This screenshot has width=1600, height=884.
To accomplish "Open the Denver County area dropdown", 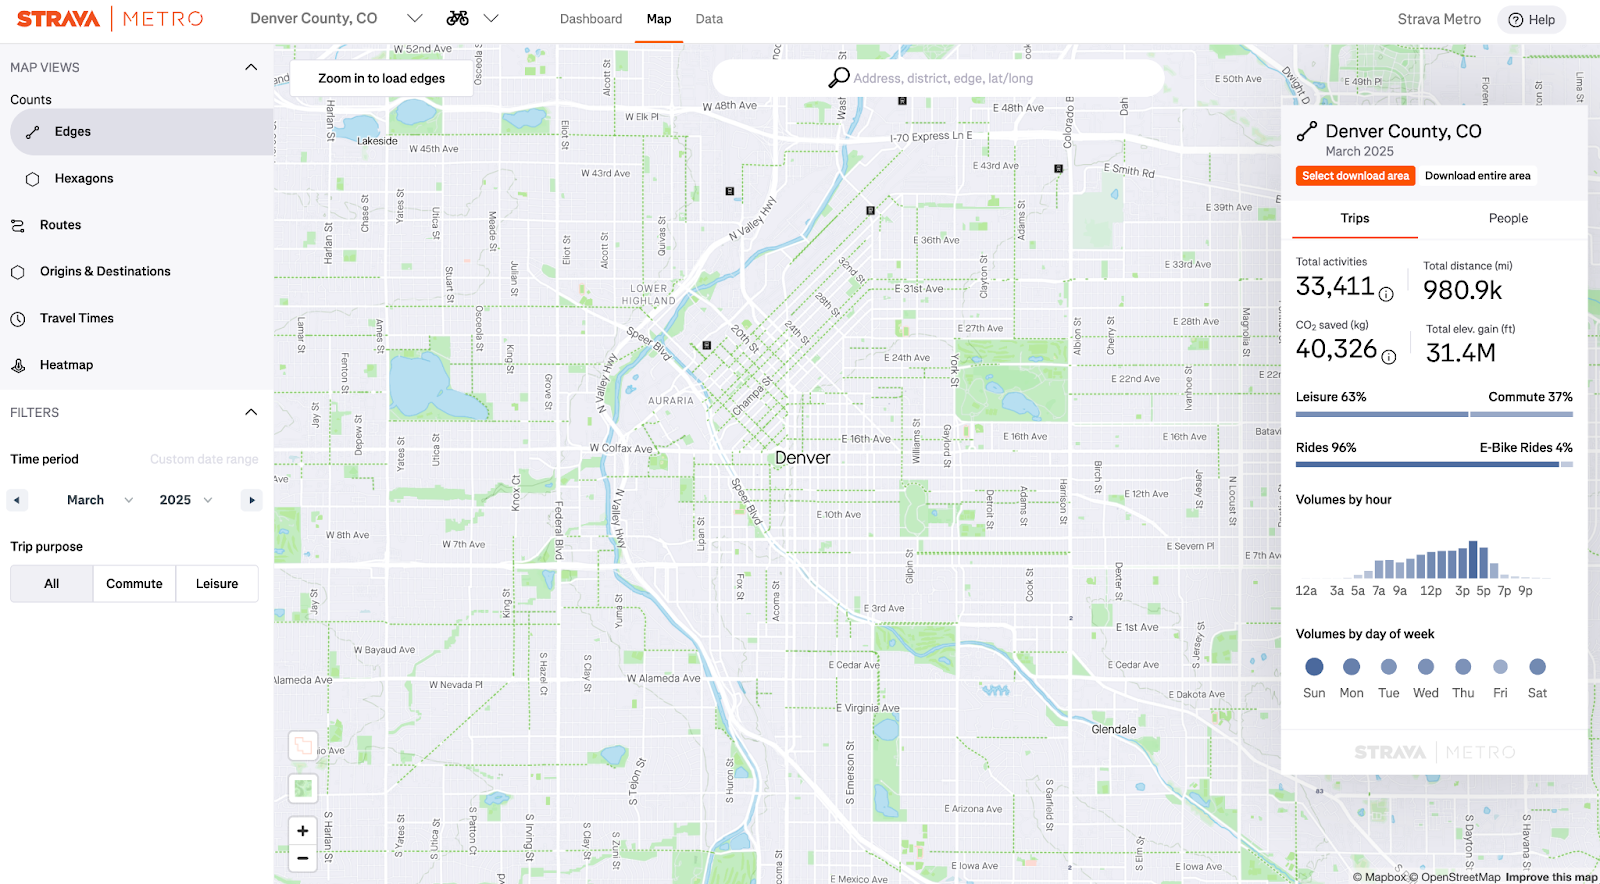I will [336, 18].
